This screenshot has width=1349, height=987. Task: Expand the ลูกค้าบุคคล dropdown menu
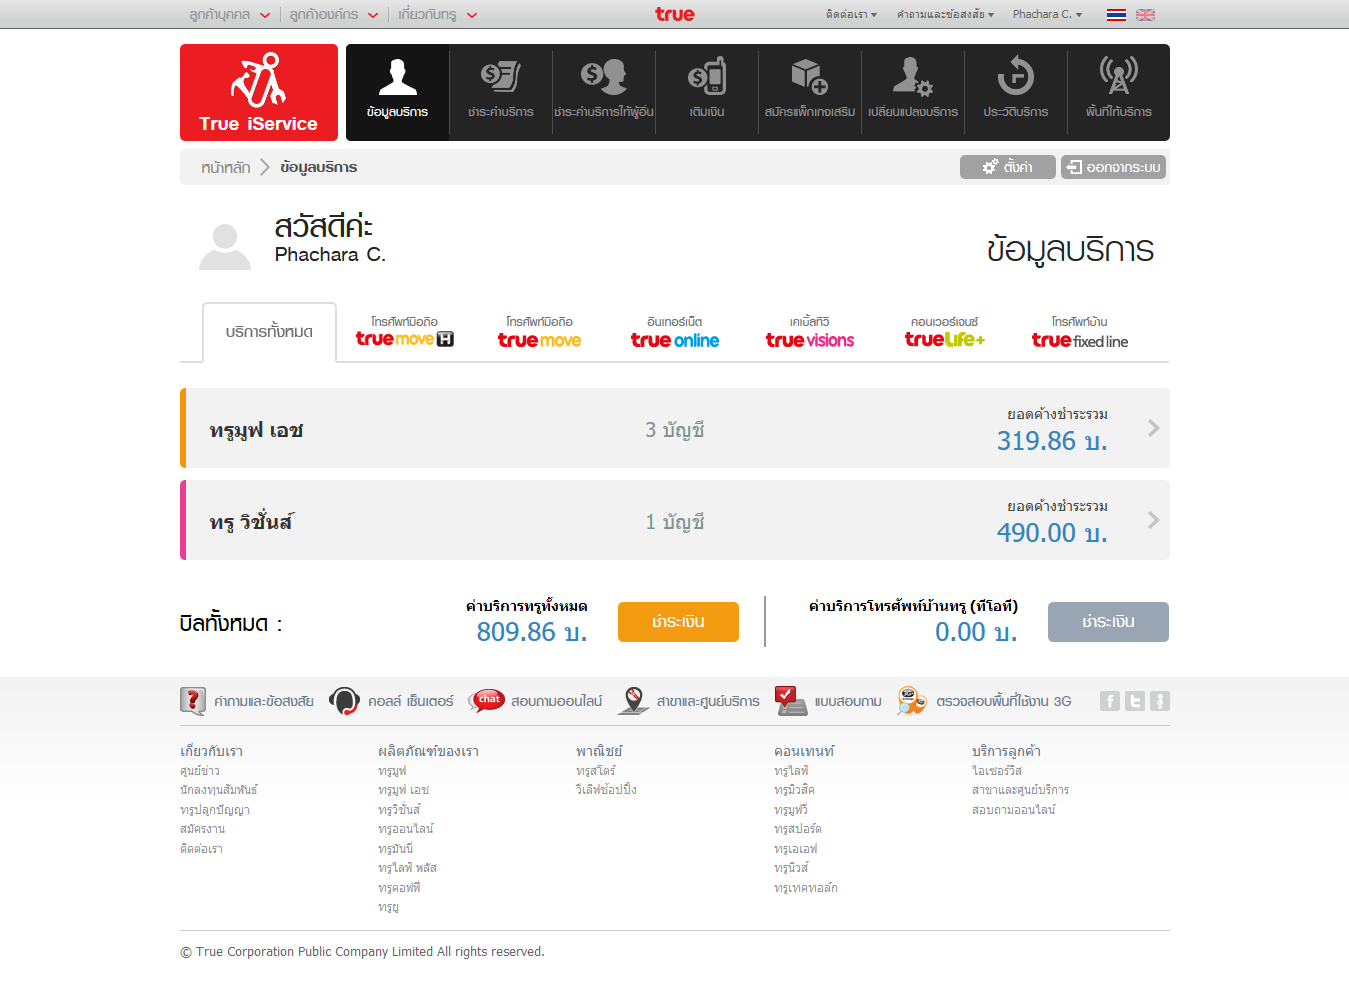tap(230, 15)
